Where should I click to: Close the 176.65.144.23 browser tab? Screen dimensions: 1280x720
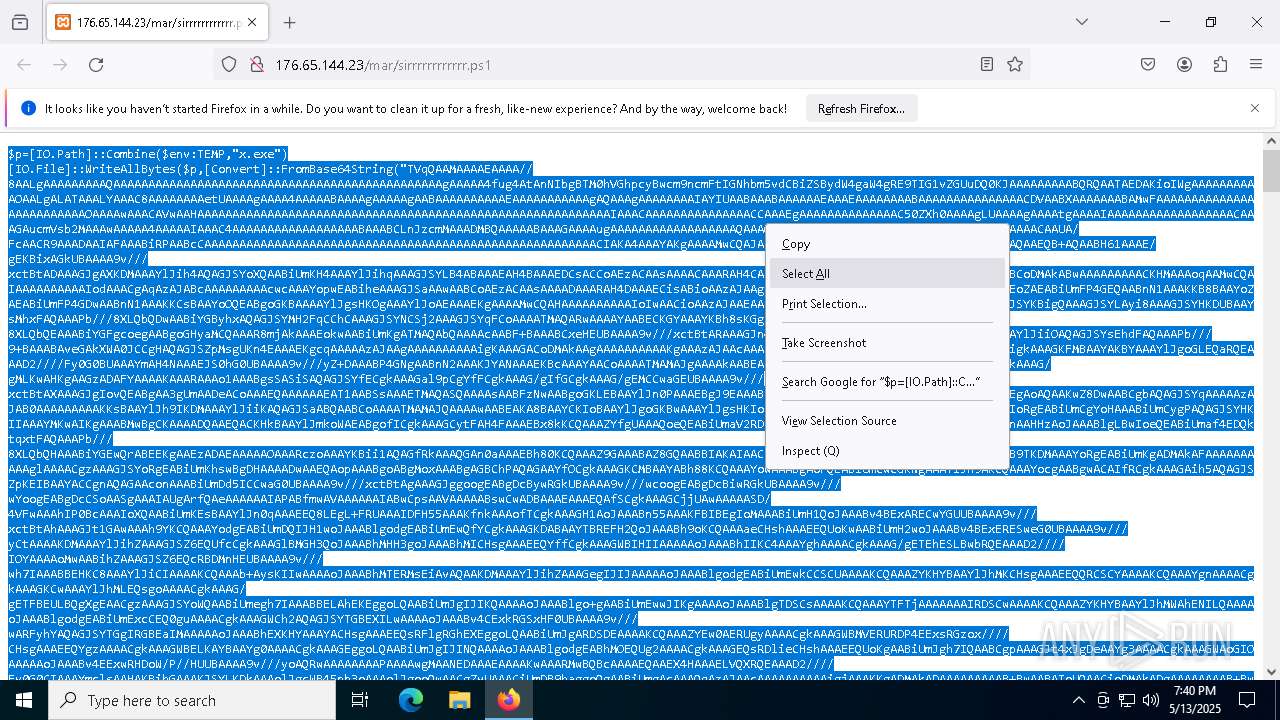253,22
